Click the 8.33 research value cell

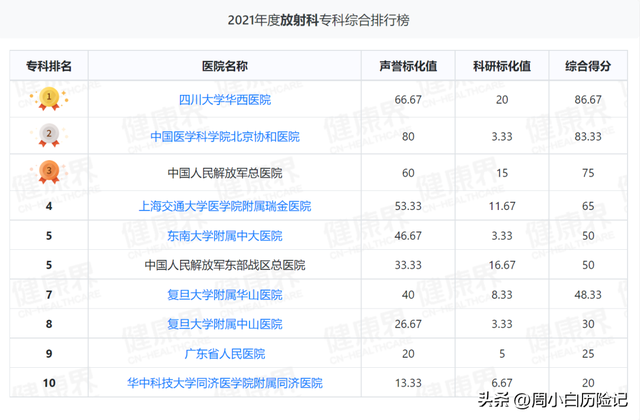[502, 294]
